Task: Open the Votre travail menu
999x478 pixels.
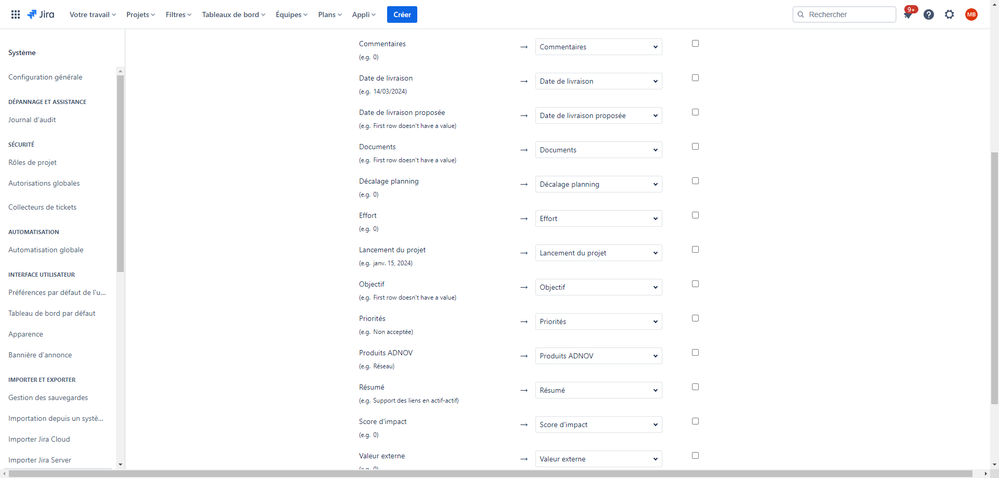Action: click(92, 14)
